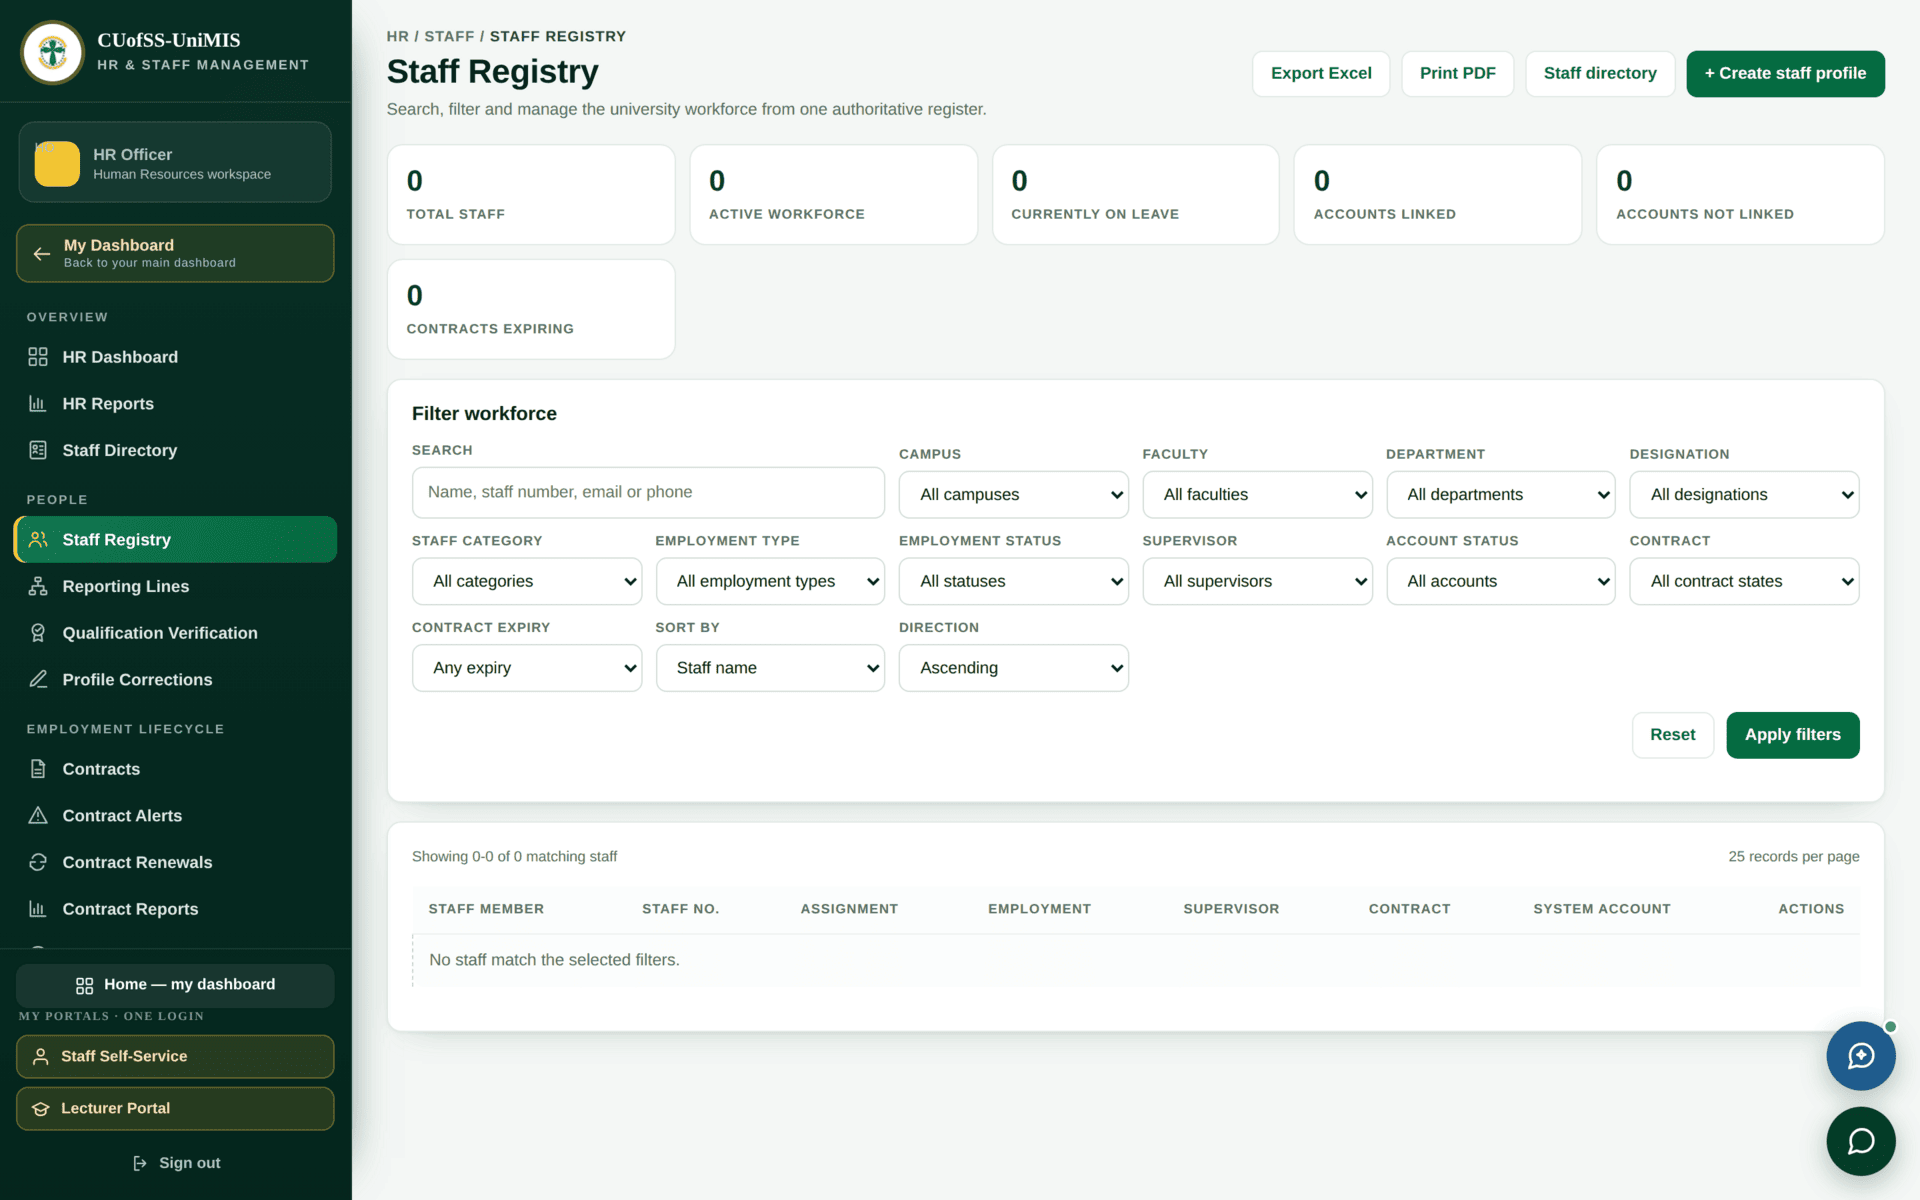
Task: Click the Apply filters button
Action: (1792, 735)
